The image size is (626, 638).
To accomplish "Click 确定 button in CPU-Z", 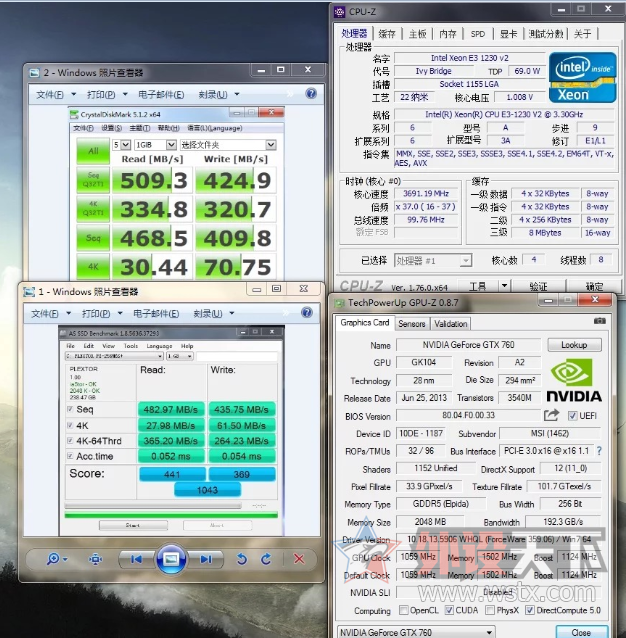I will click(594, 286).
